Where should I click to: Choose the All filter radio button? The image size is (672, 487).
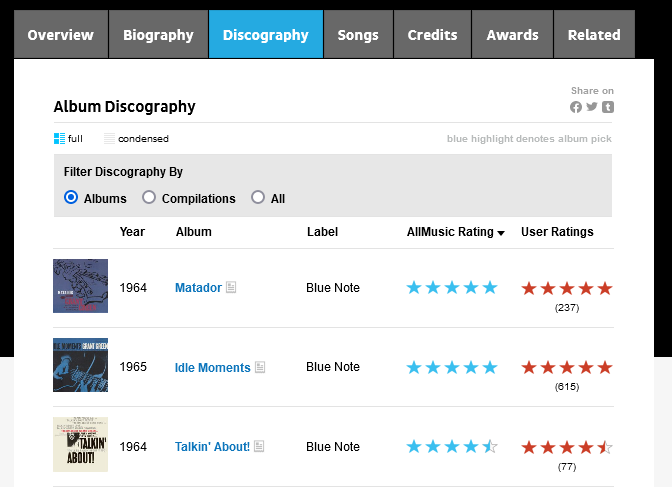click(x=258, y=198)
